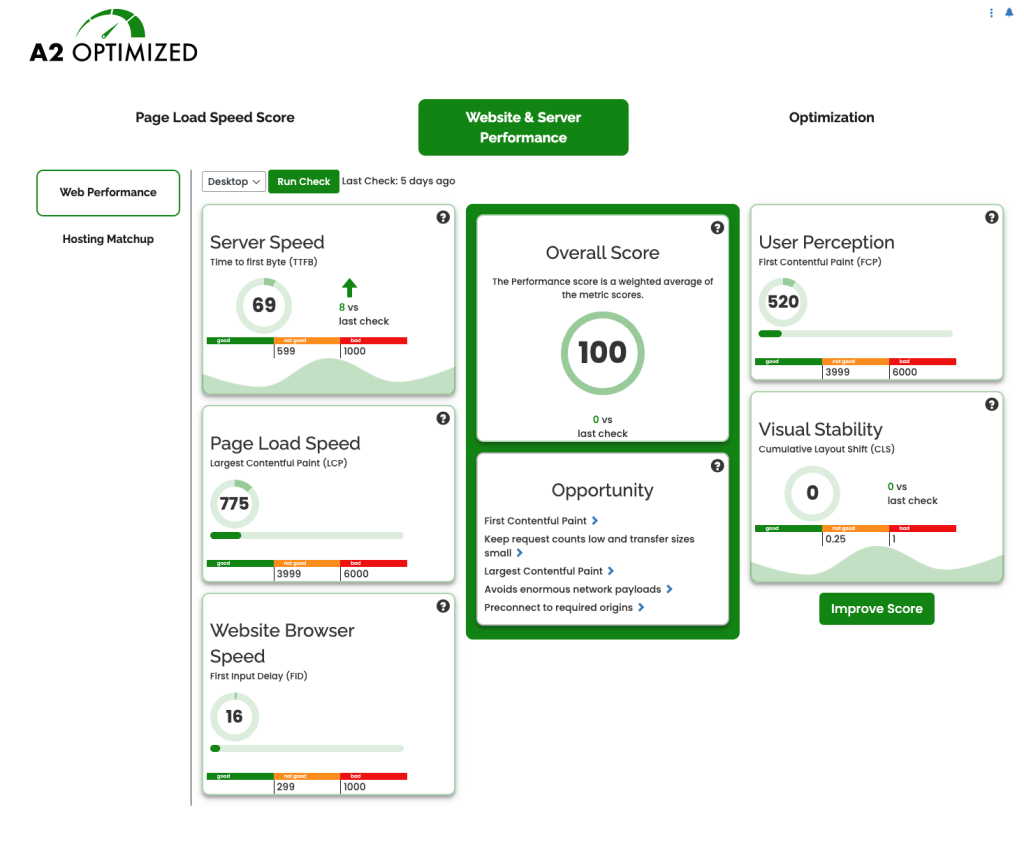Open the Website Browser Speed help icon
This screenshot has width=1024, height=842.
click(x=443, y=606)
